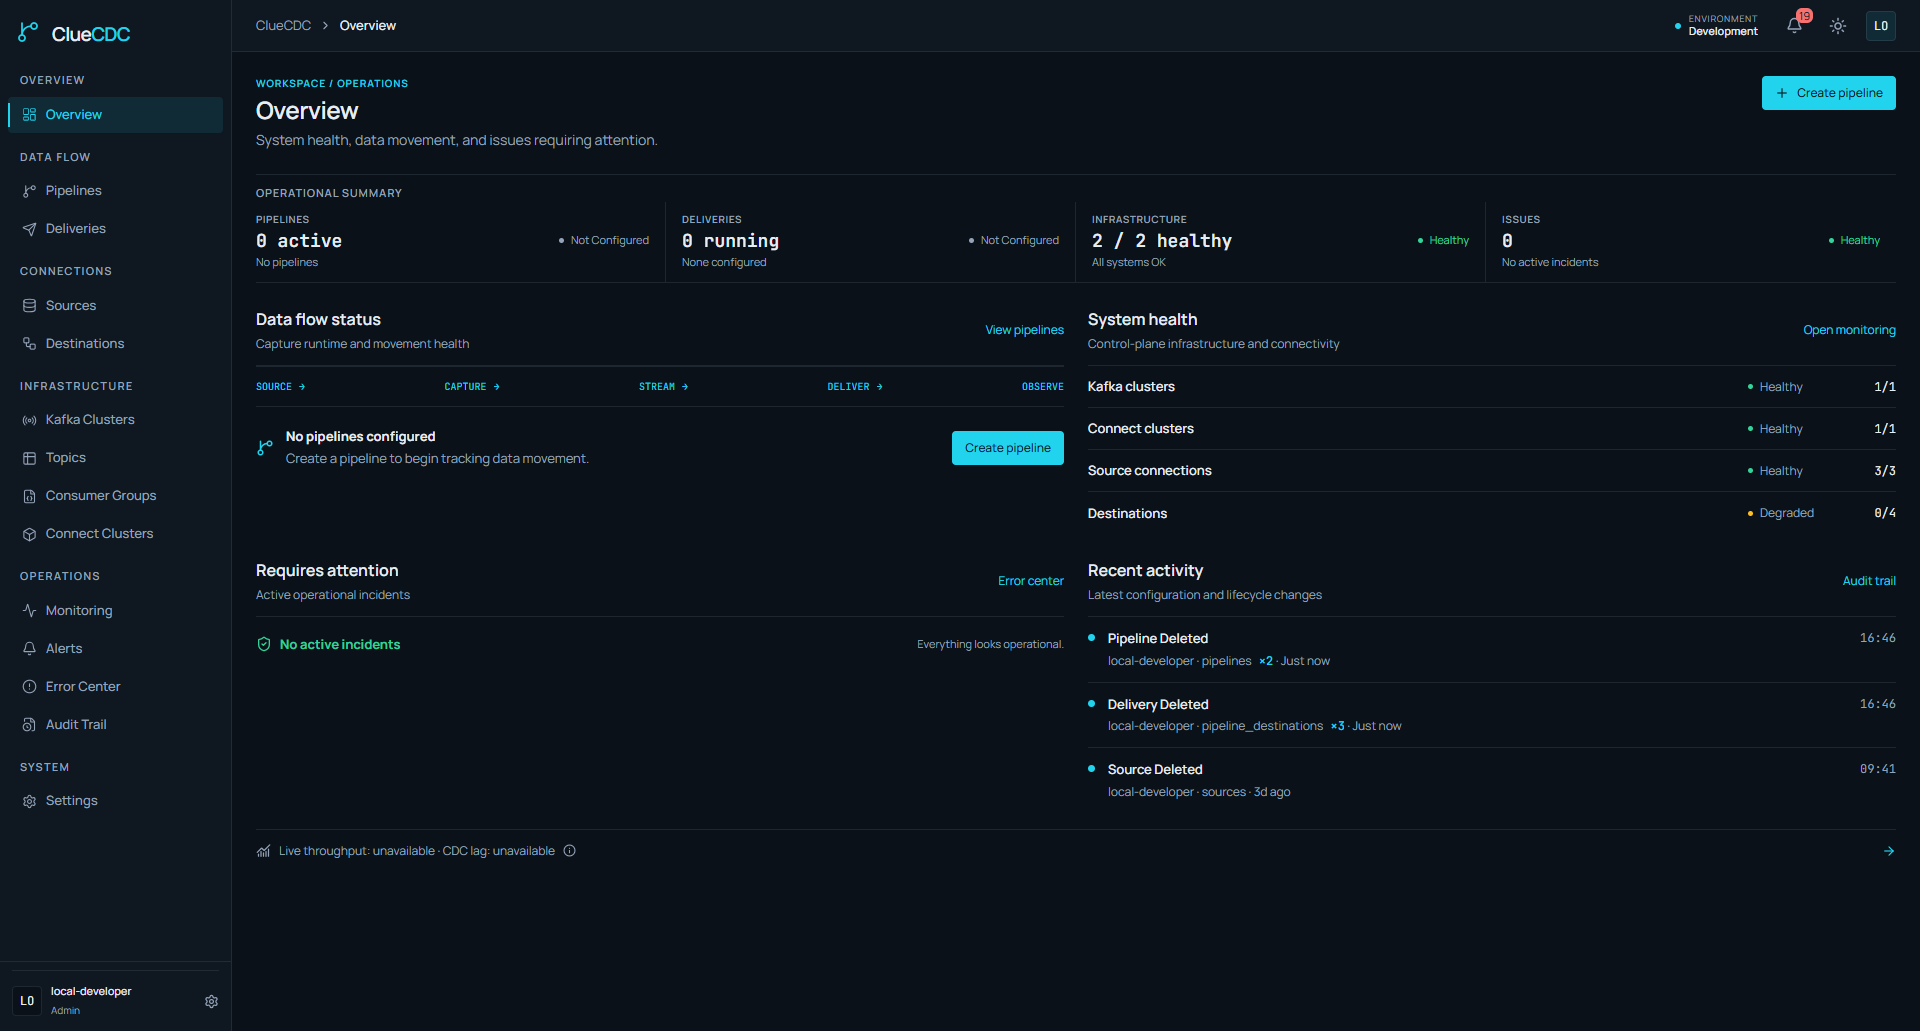The width and height of the screenshot is (1920, 1031).
Task: Open Audit Trail in the sidebar
Action: pos(115,725)
